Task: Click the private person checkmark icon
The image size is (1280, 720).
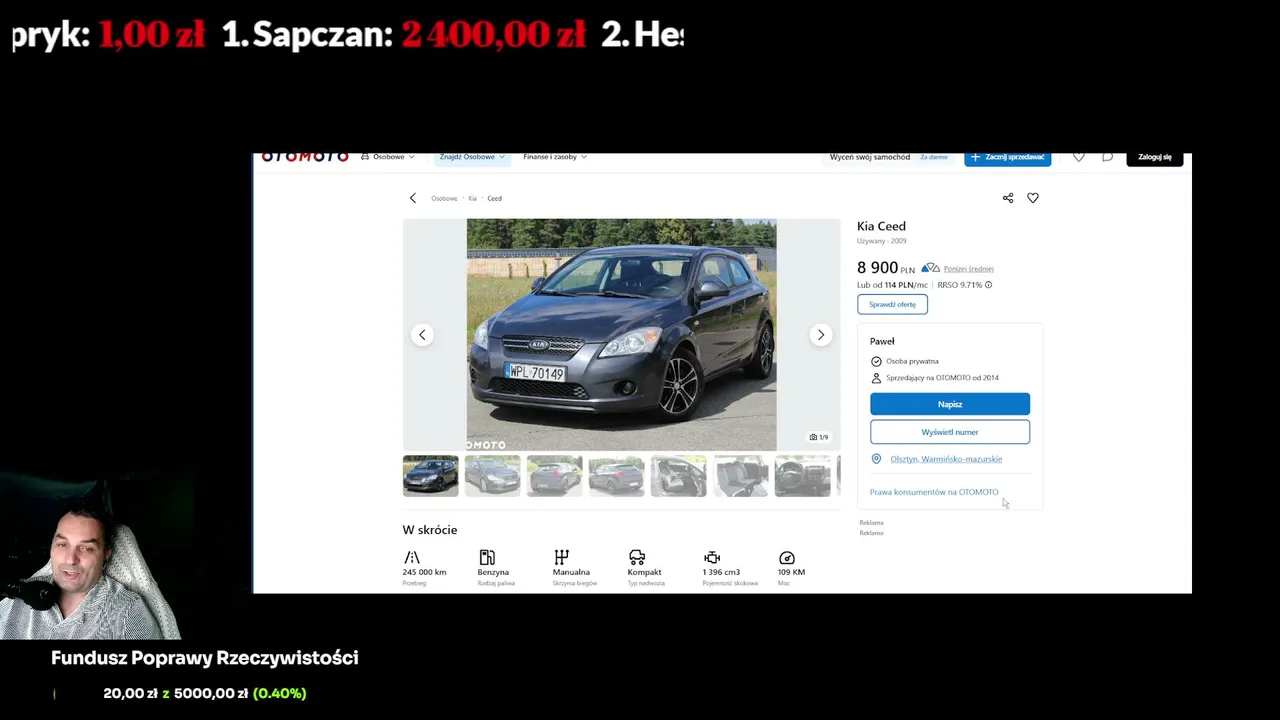Action: point(876,361)
